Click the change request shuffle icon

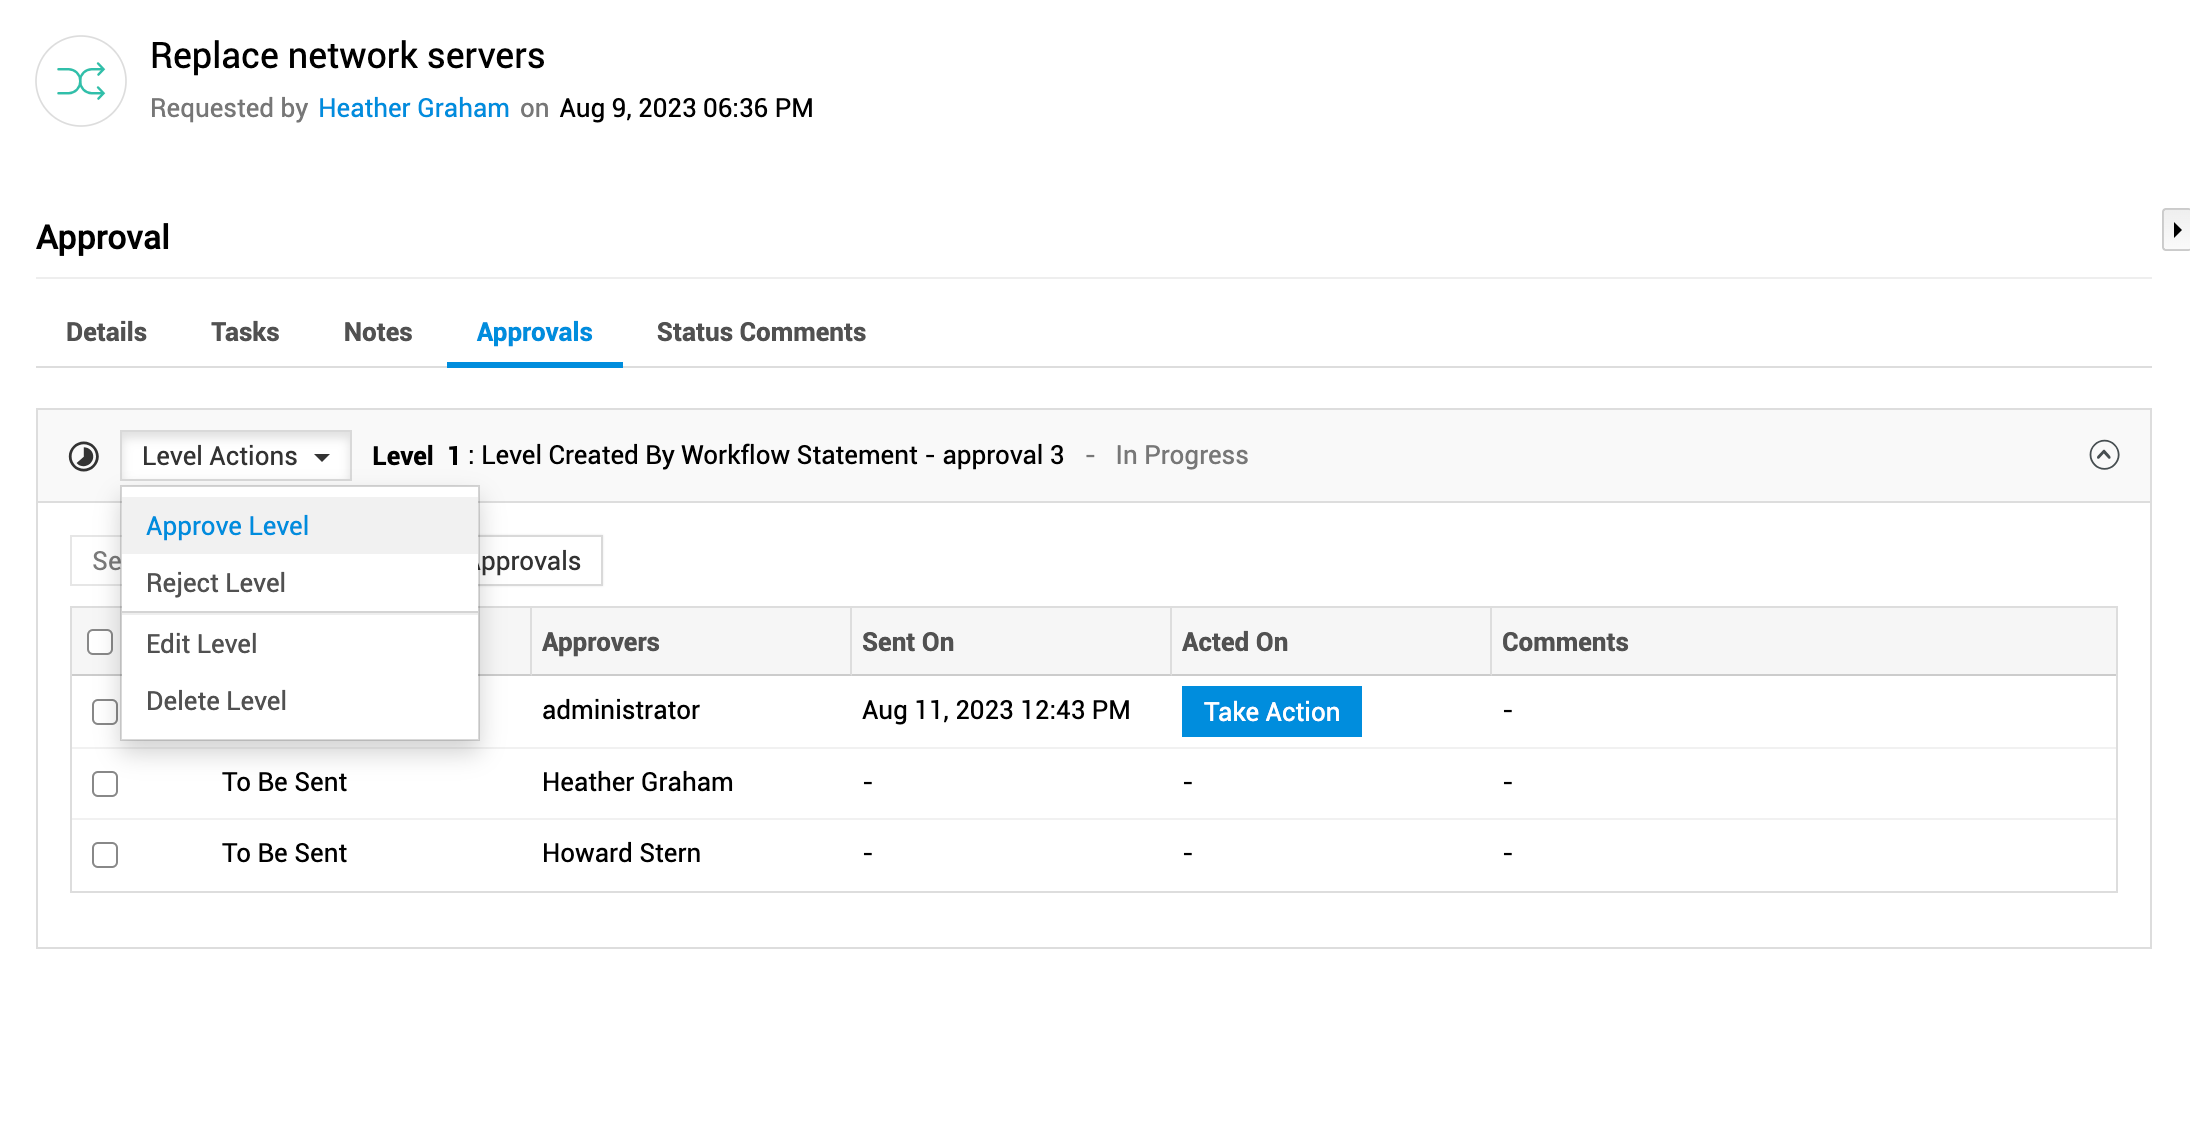point(81,81)
